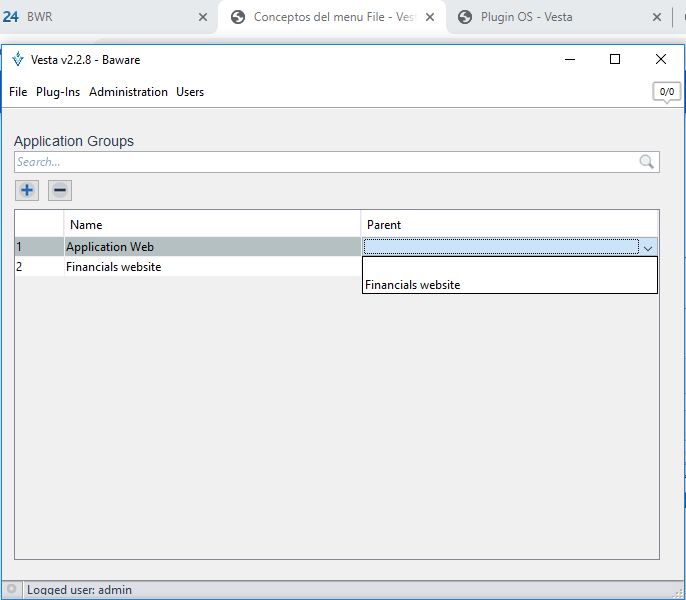Collapse the Parent dropdown using its arrow
The width and height of the screenshot is (686, 600).
tap(648, 247)
